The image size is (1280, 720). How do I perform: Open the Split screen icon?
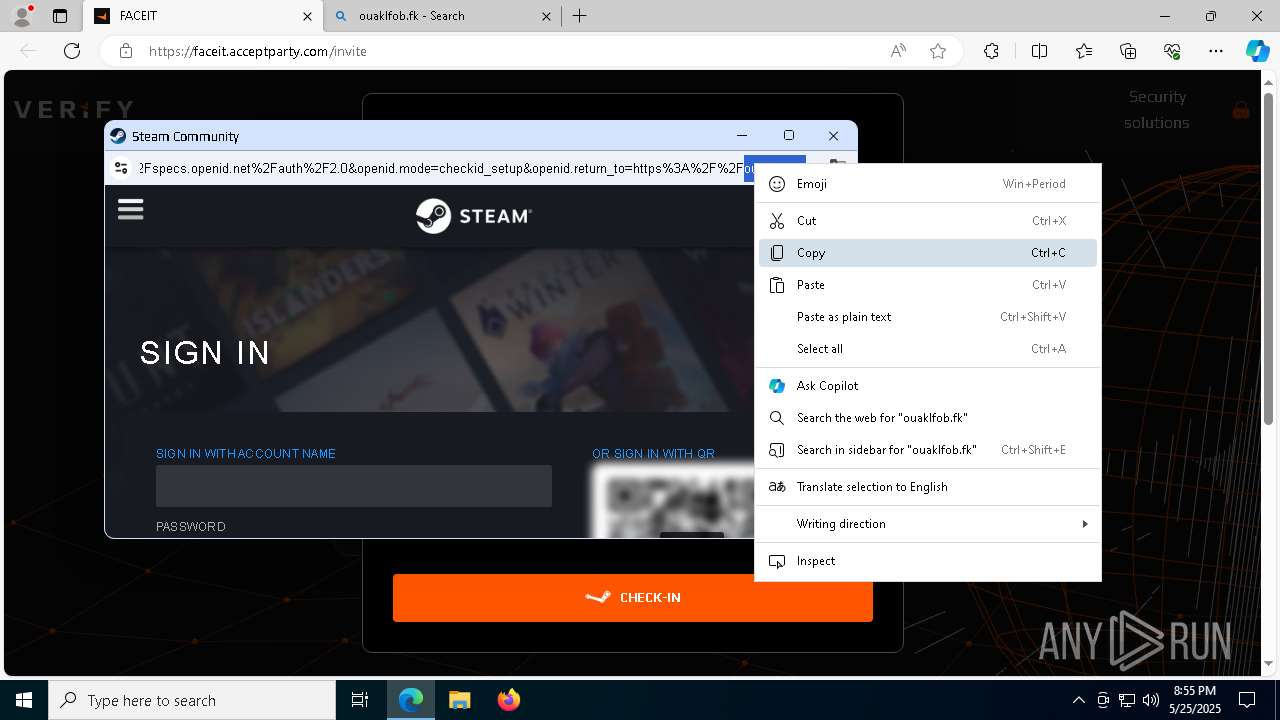pos(1039,51)
